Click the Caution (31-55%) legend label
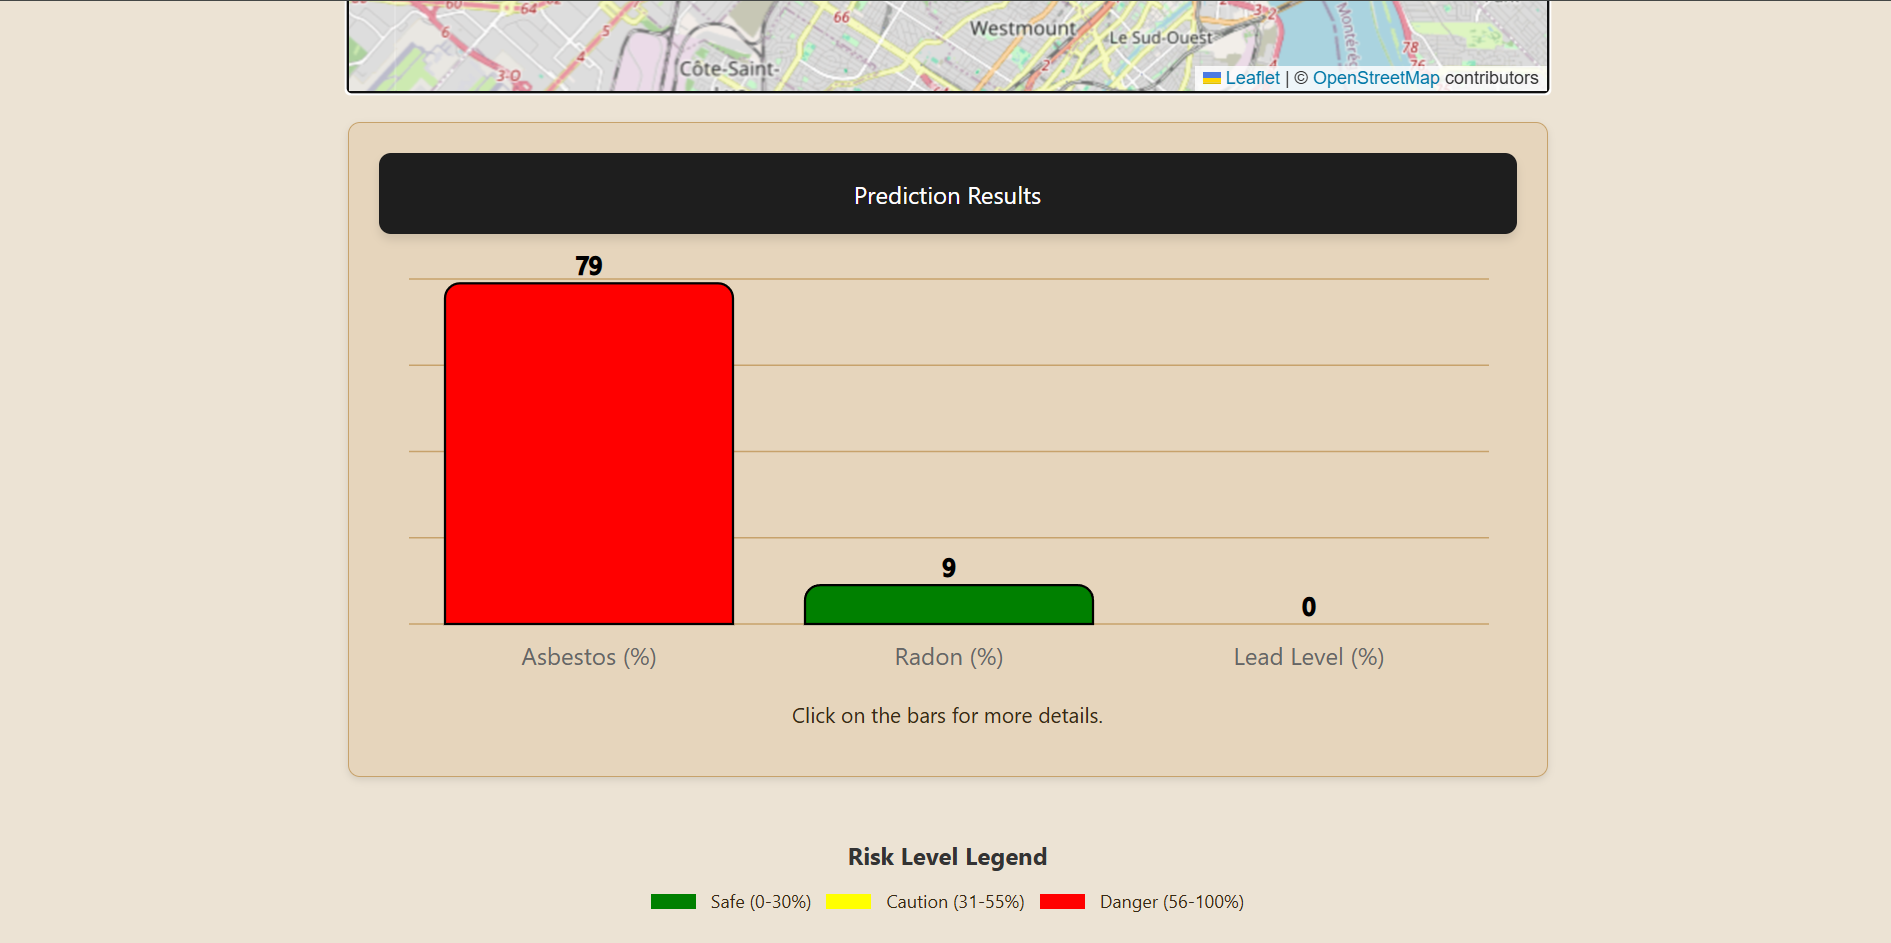Image resolution: width=1891 pixels, height=943 pixels. [x=955, y=902]
